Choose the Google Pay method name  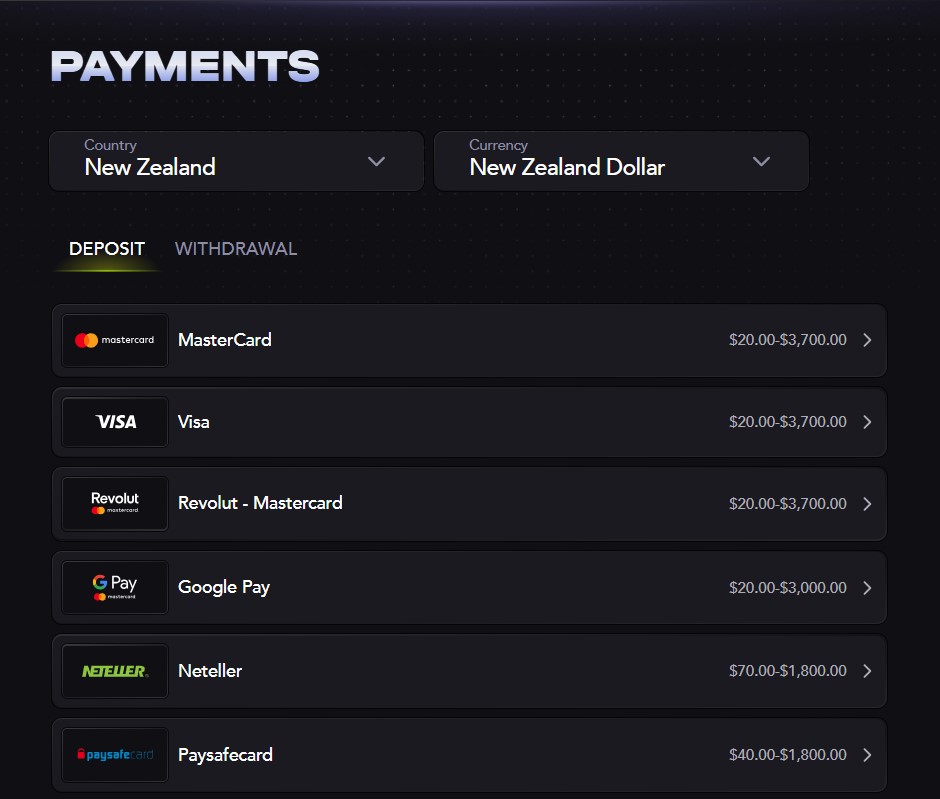tap(224, 587)
